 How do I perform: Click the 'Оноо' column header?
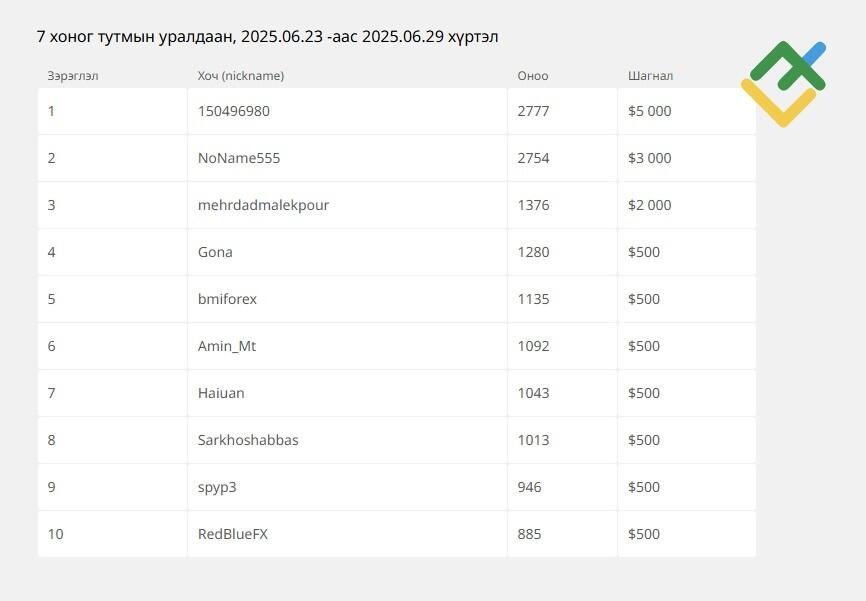[x=532, y=76]
